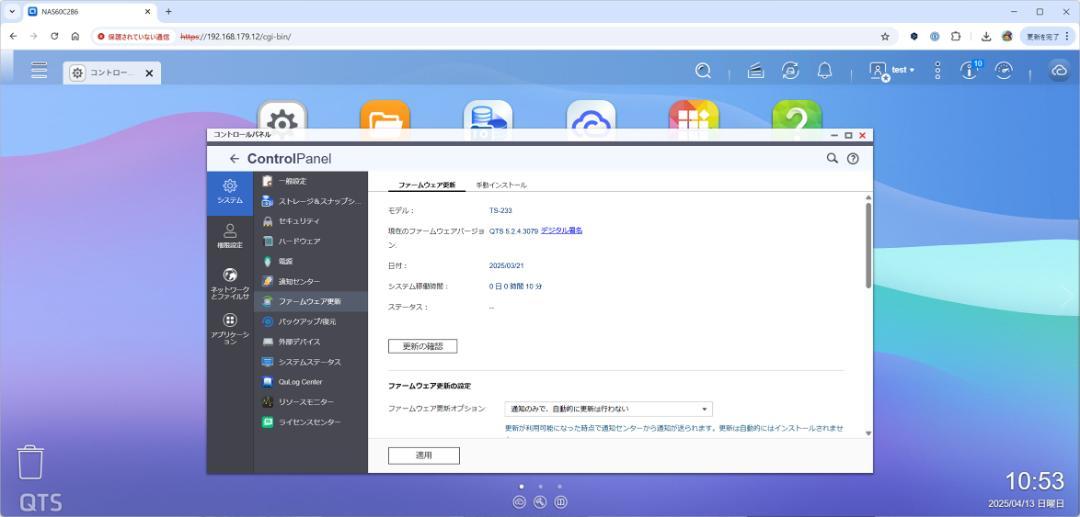The image size is (1080, 517).
Task: Select the システム category
Action: tap(230, 193)
